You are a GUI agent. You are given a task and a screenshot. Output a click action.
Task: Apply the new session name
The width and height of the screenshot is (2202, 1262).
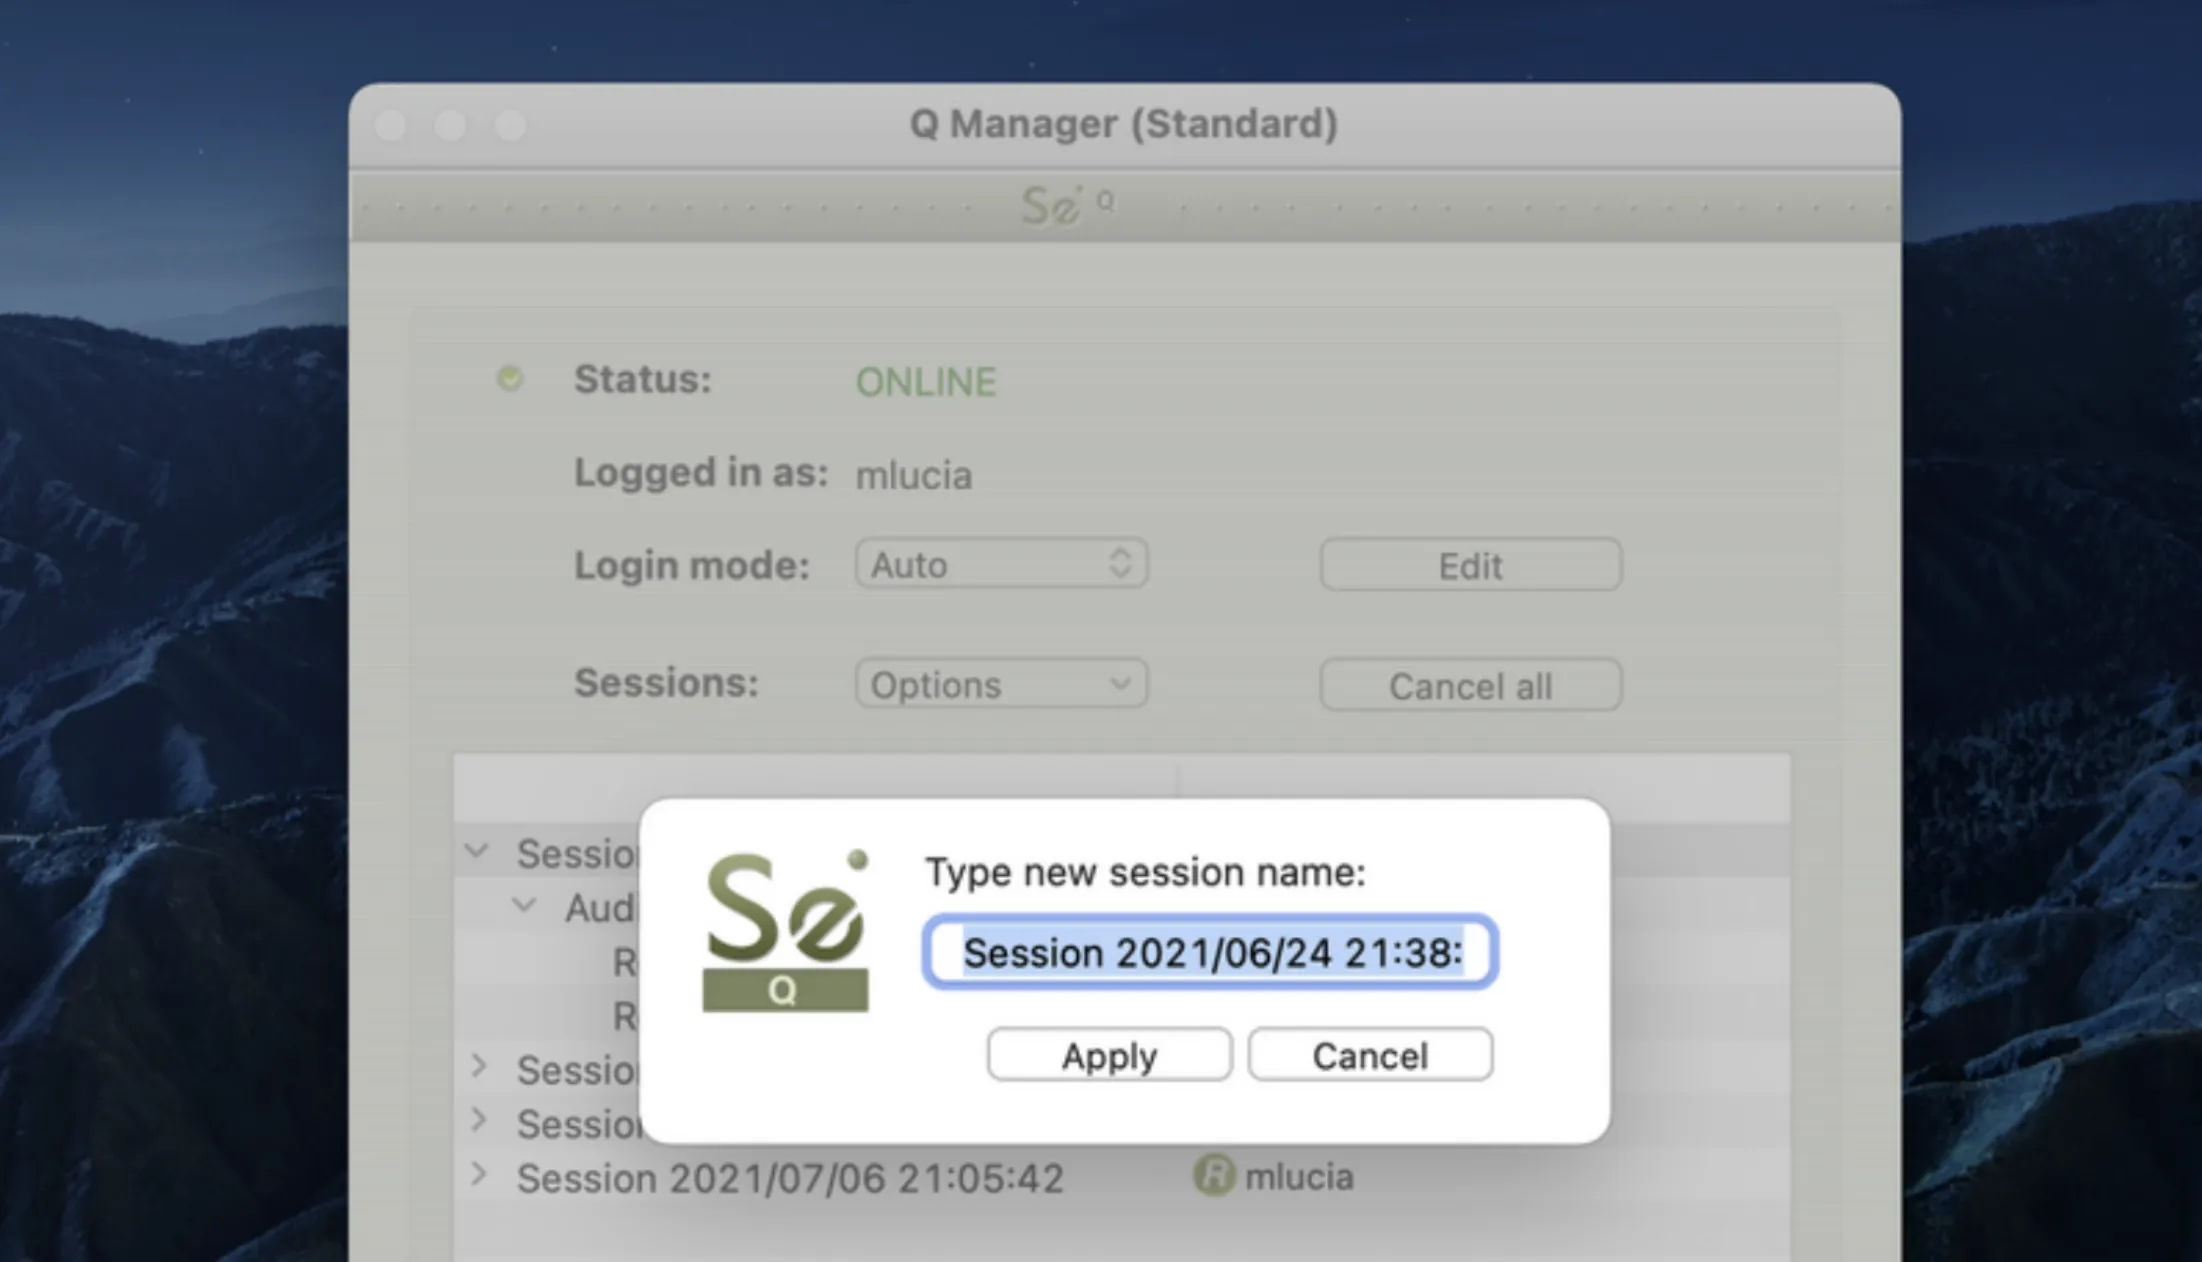coord(1109,1055)
